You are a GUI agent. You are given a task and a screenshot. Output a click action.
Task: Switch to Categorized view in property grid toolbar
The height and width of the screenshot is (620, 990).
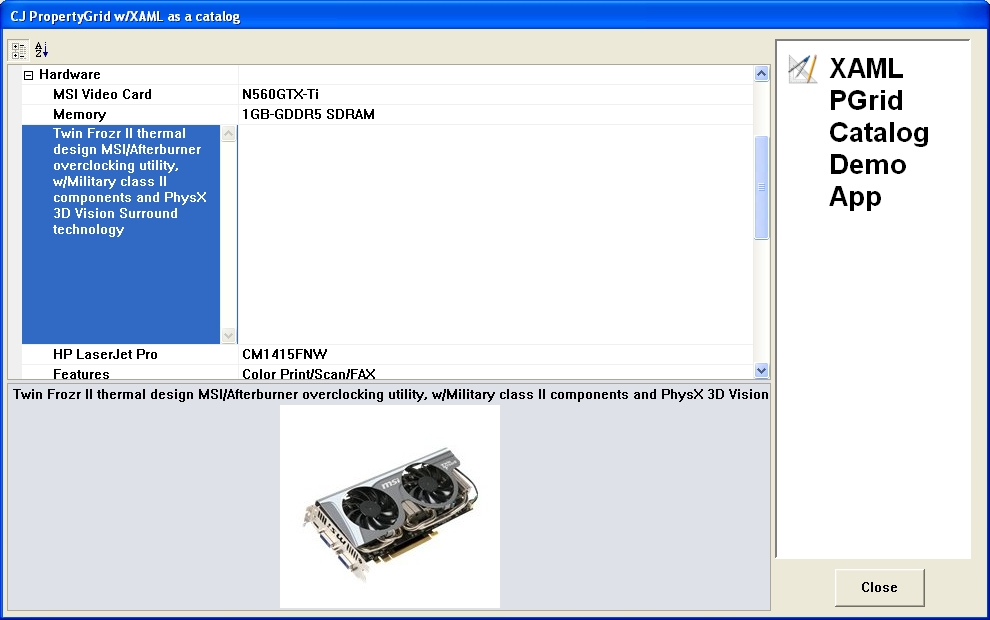coord(18,50)
